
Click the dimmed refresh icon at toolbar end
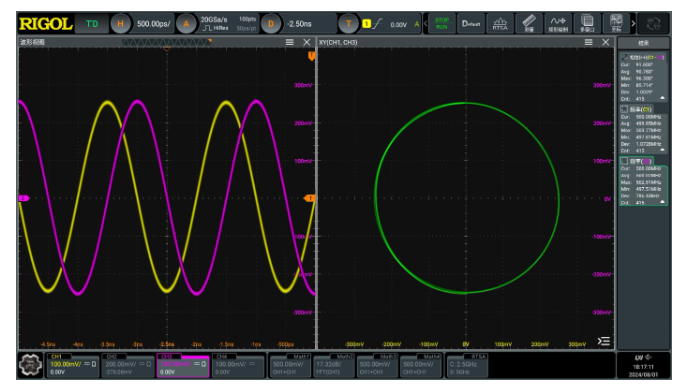pyautogui.click(x=653, y=24)
